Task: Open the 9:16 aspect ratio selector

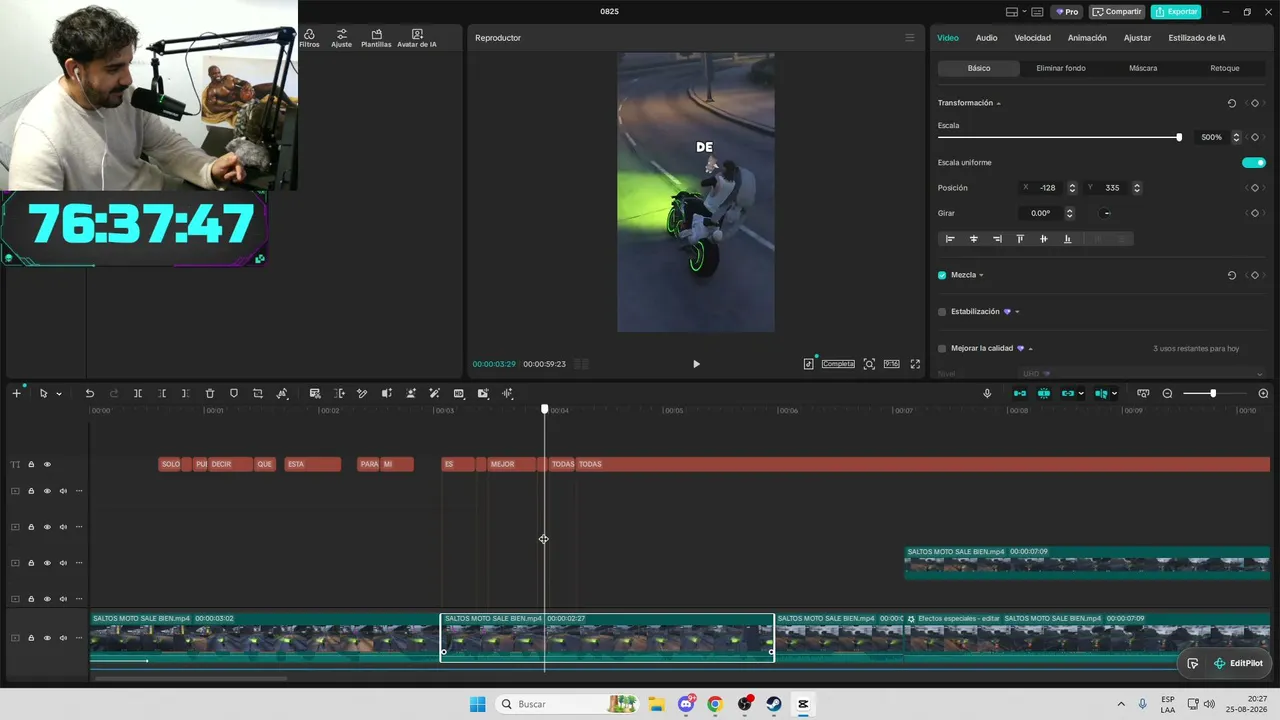Action: point(891,364)
